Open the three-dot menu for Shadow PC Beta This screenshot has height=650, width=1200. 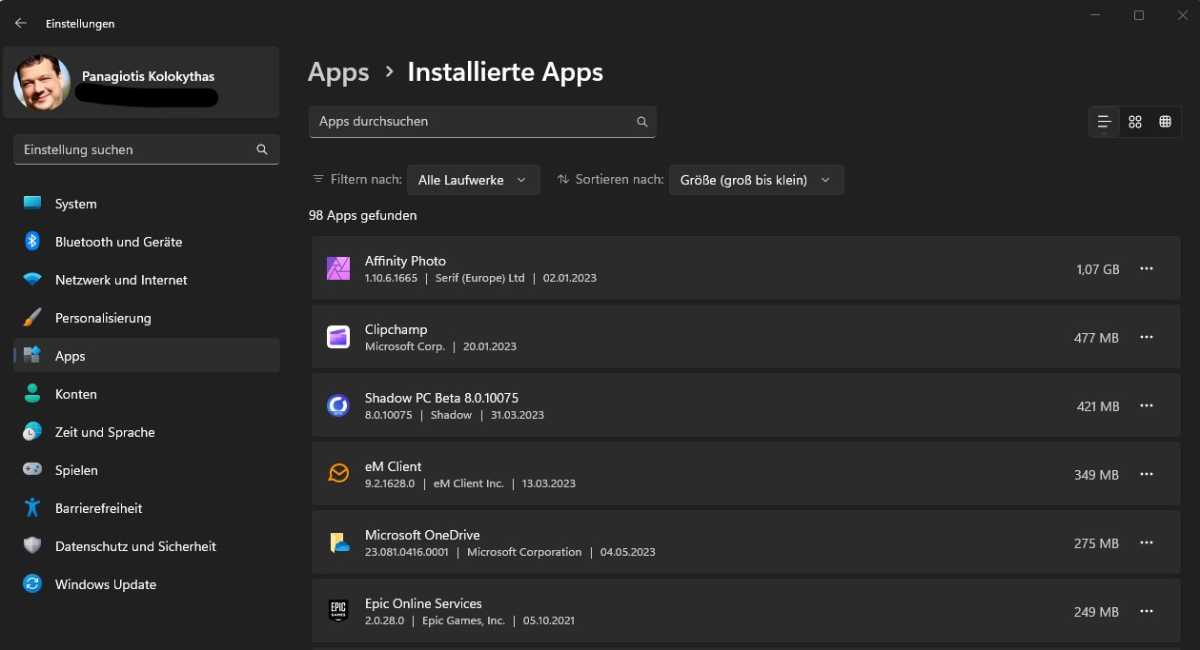coord(1147,406)
